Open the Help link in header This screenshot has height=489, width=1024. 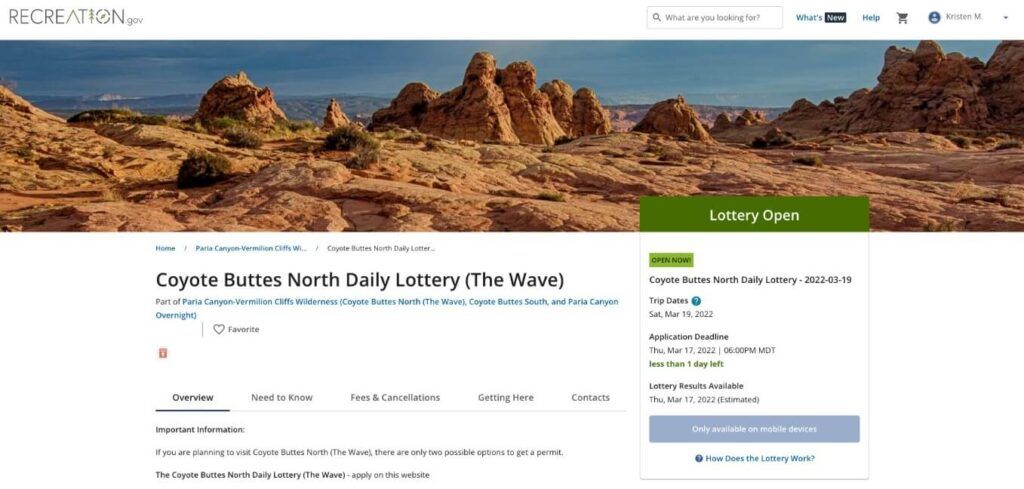tap(871, 18)
